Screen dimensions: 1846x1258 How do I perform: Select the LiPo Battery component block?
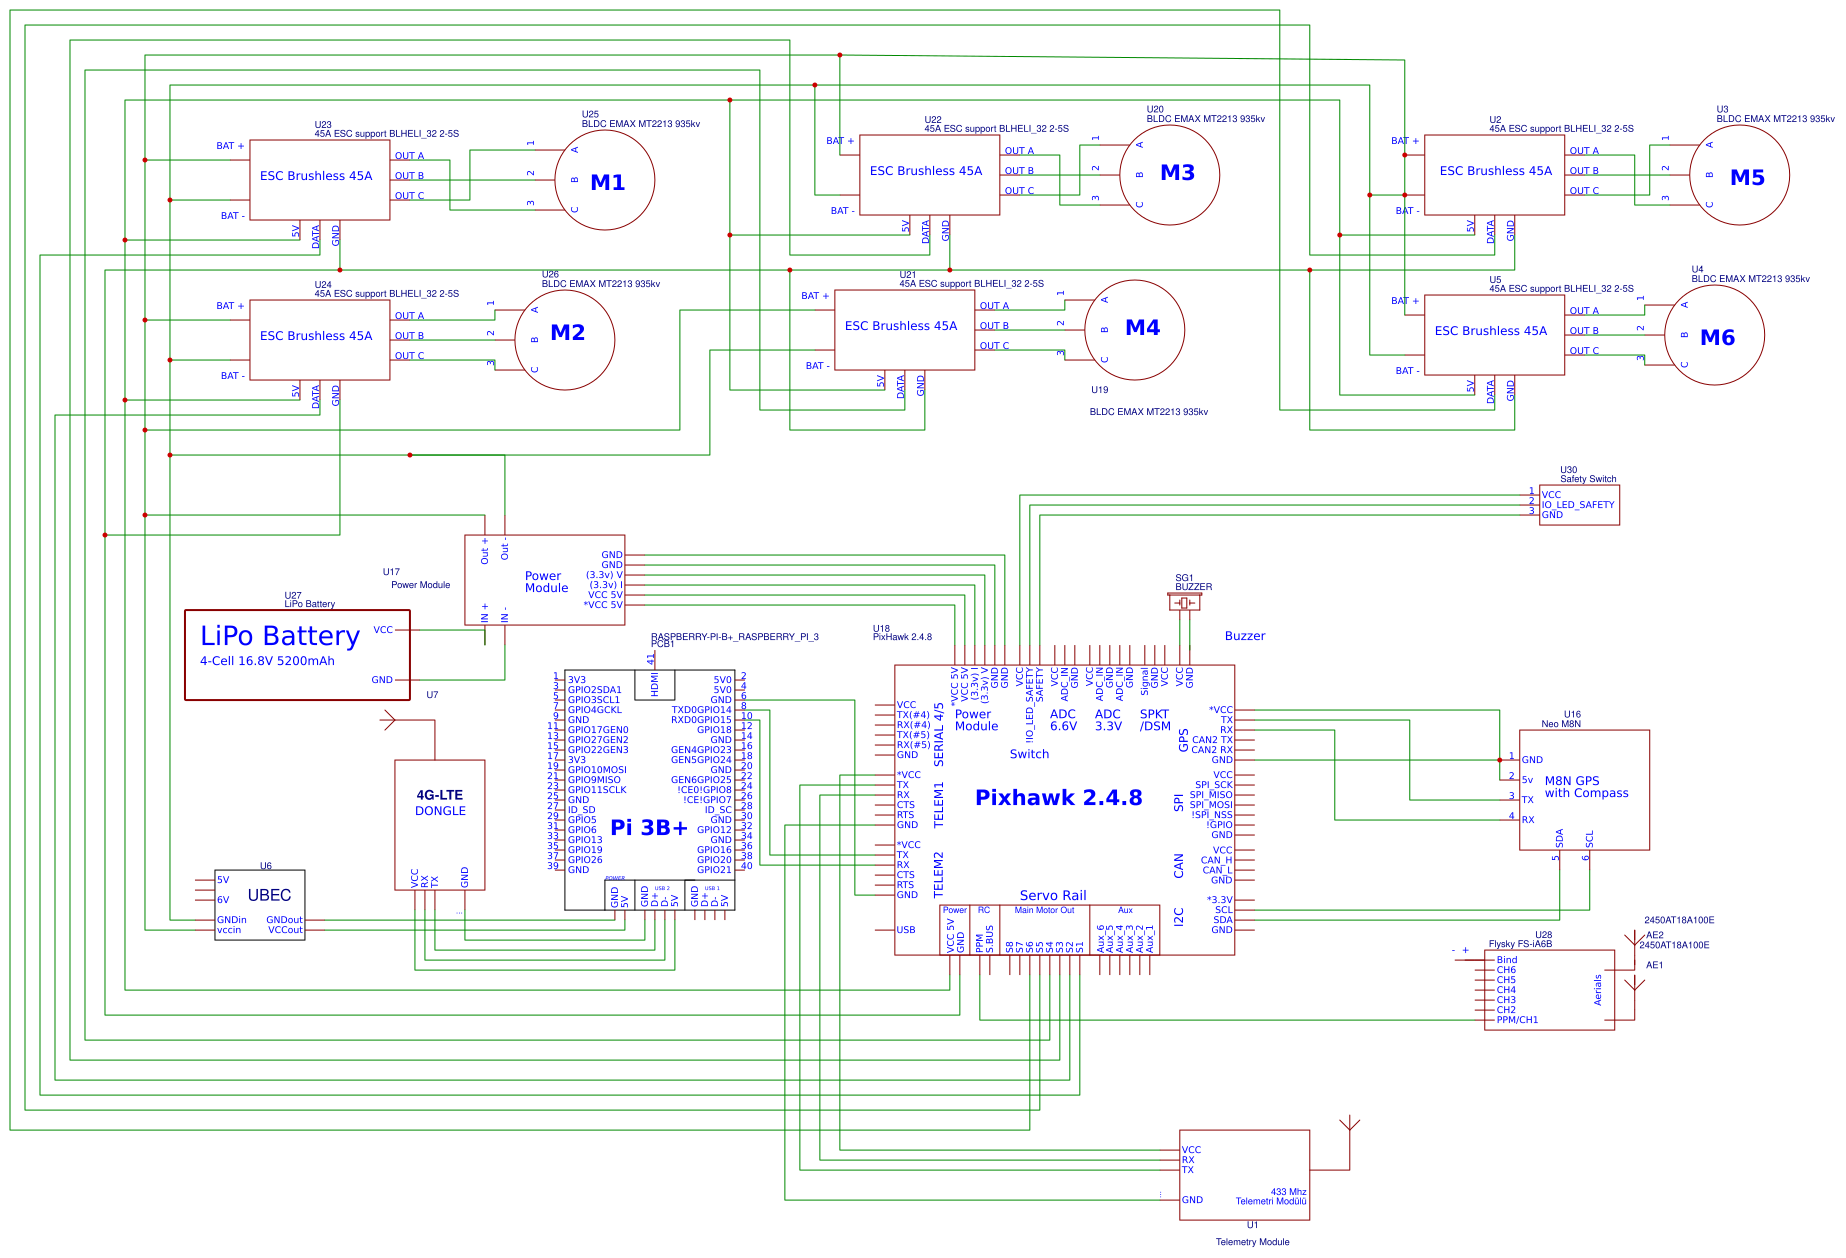297,655
